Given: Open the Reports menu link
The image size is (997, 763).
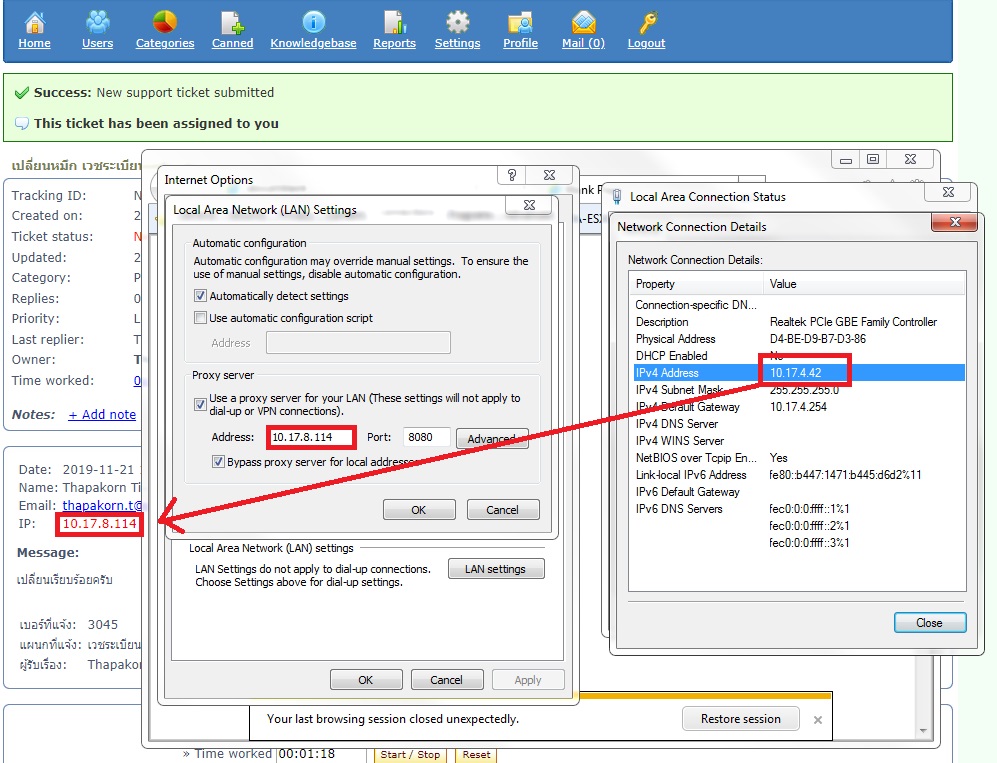Looking at the screenshot, I should pyautogui.click(x=394, y=43).
